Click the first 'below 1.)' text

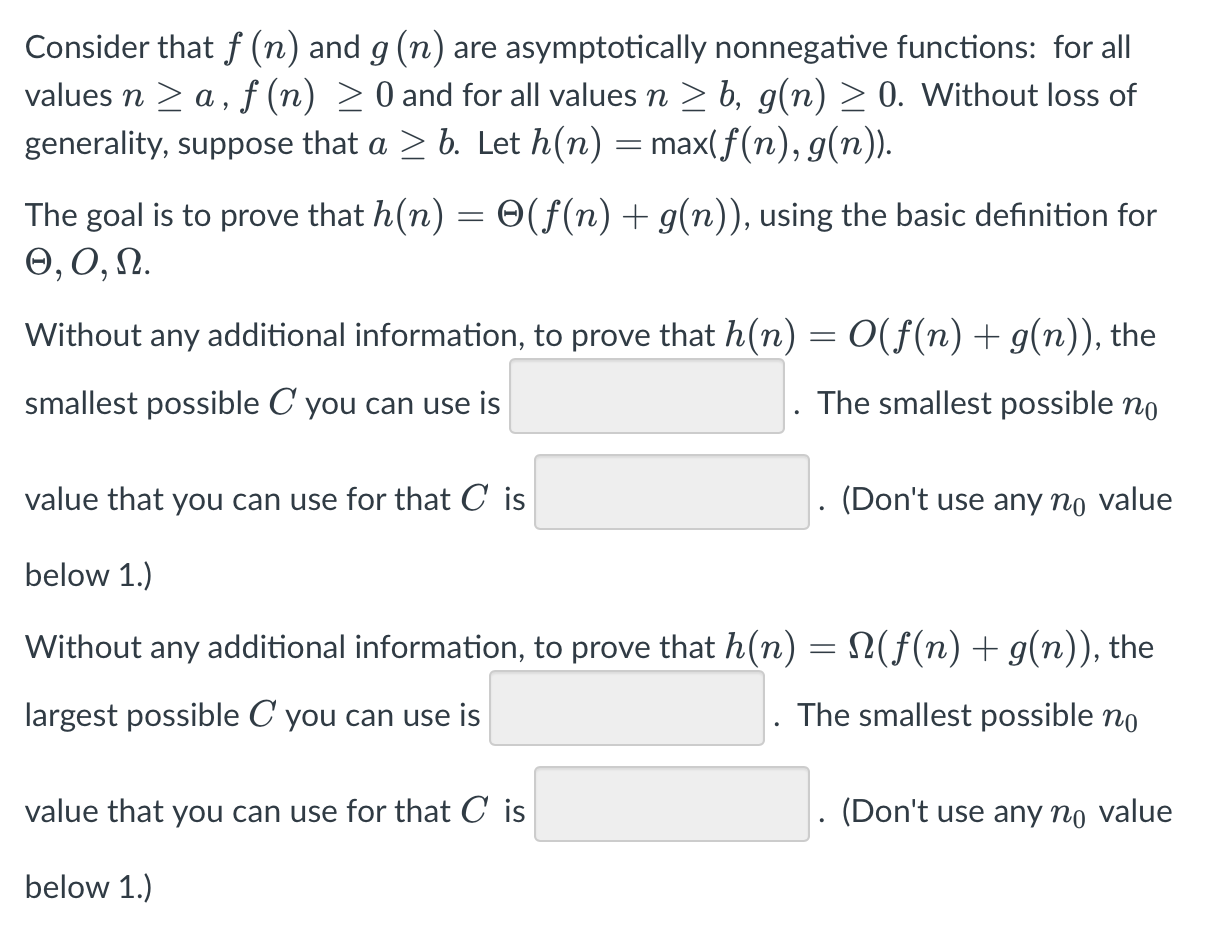[86, 575]
